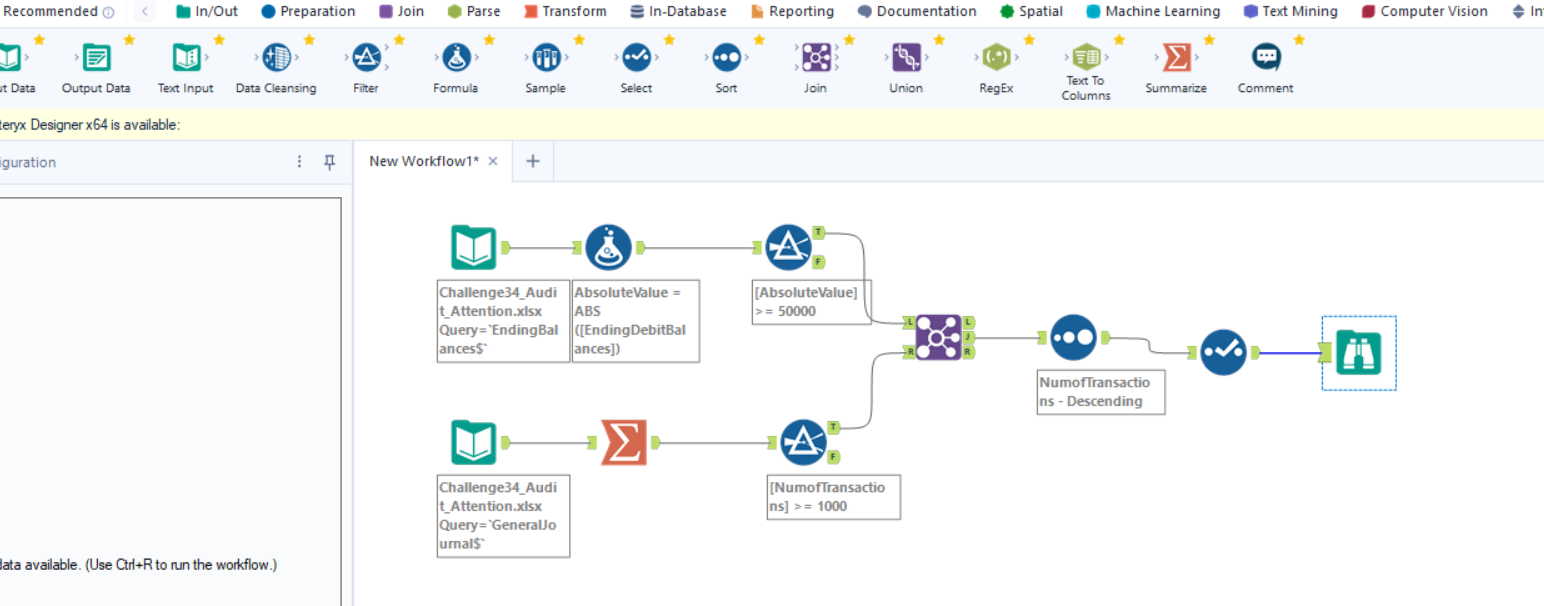The height and width of the screenshot is (606, 1544).
Task: Open the Configuration panel options menu
Action: click(x=299, y=162)
